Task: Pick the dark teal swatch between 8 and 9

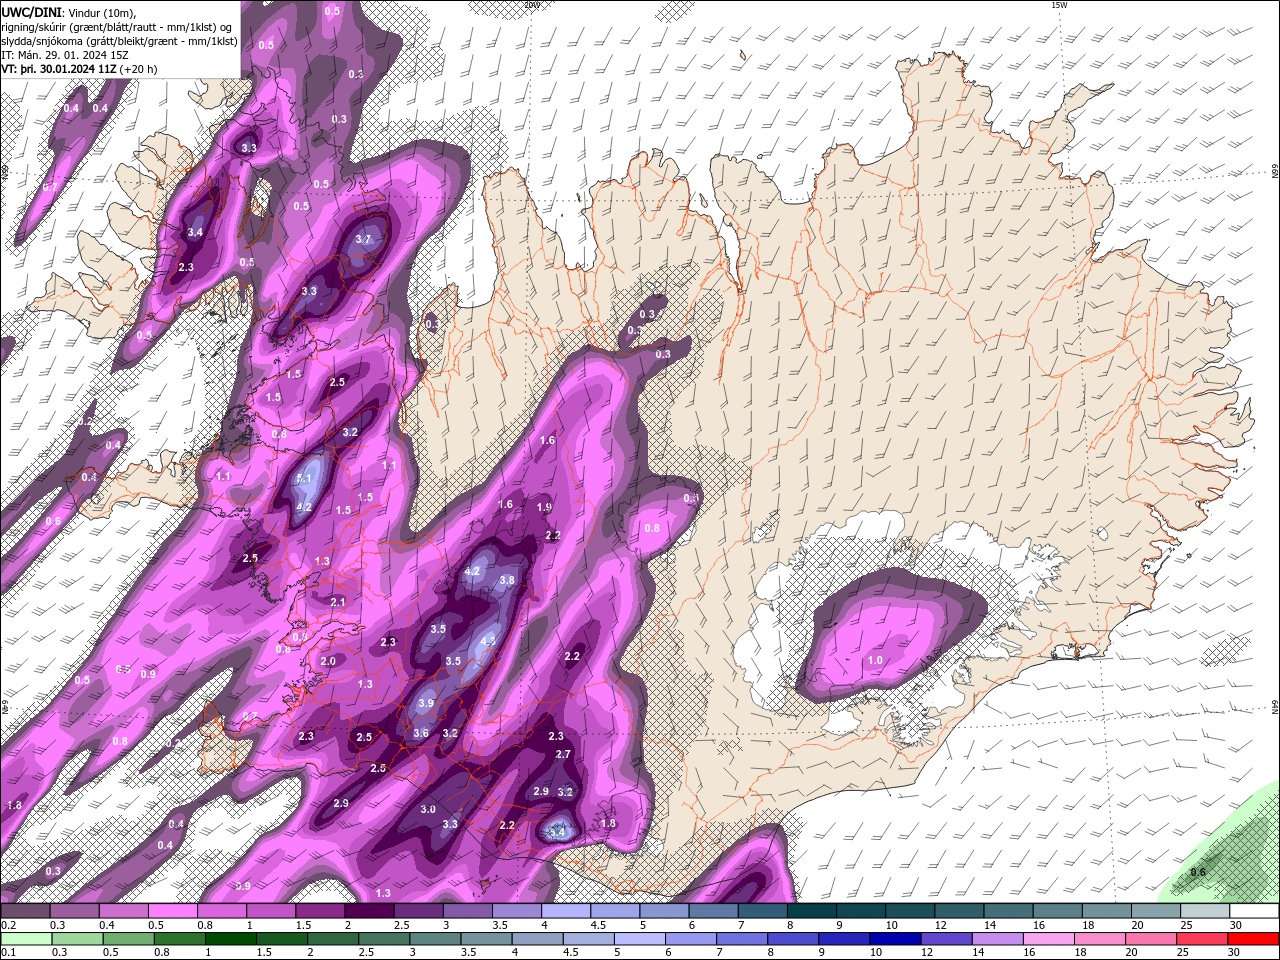Action: [811, 911]
